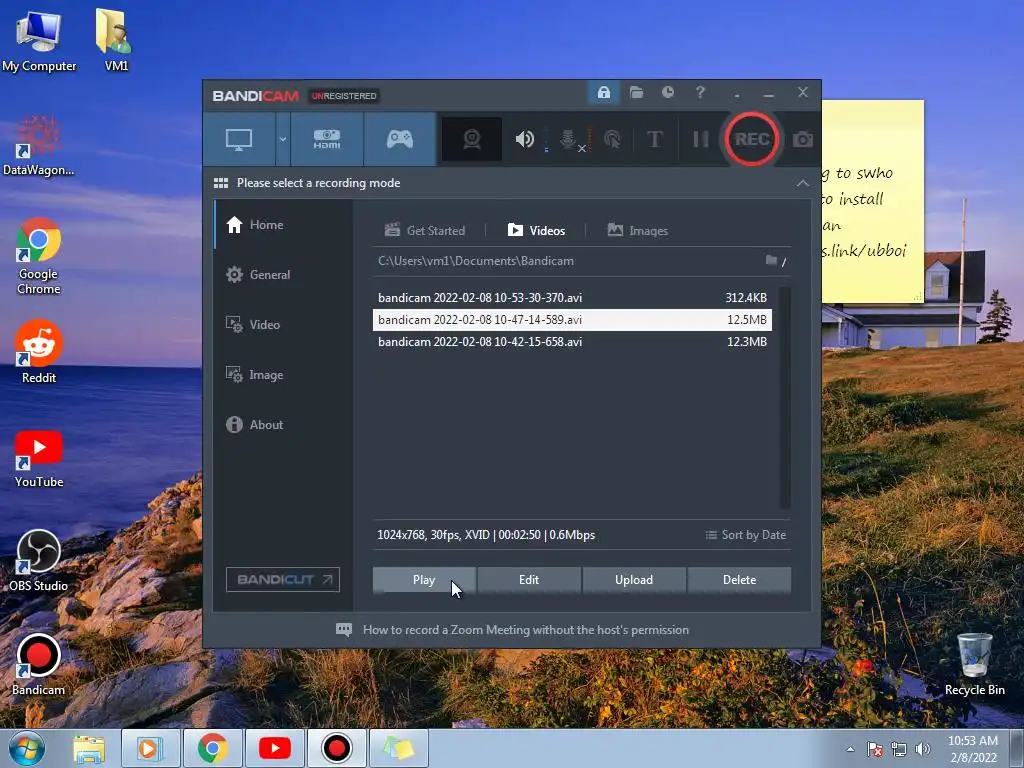Open General settings in sidebar
The height and width of the screenshot is (768, 1024).
point(283,275)
